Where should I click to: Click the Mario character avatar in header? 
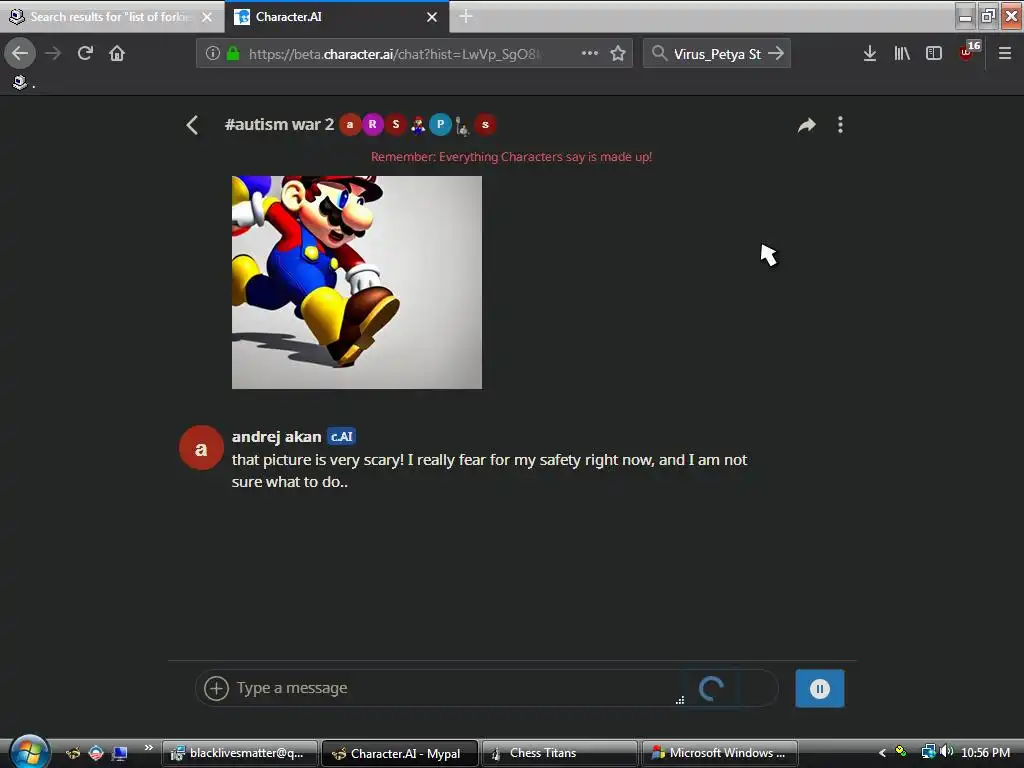tap(418, 125)
